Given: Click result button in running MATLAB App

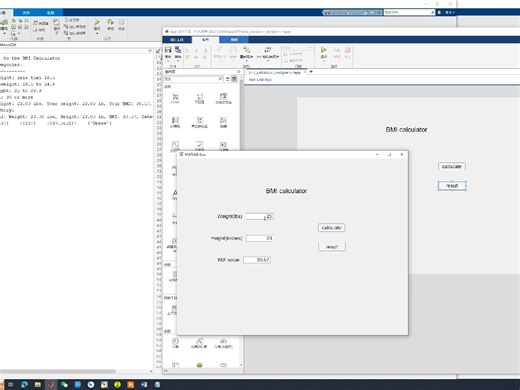Looking at the screenshot, I should [x=332, y=247].
